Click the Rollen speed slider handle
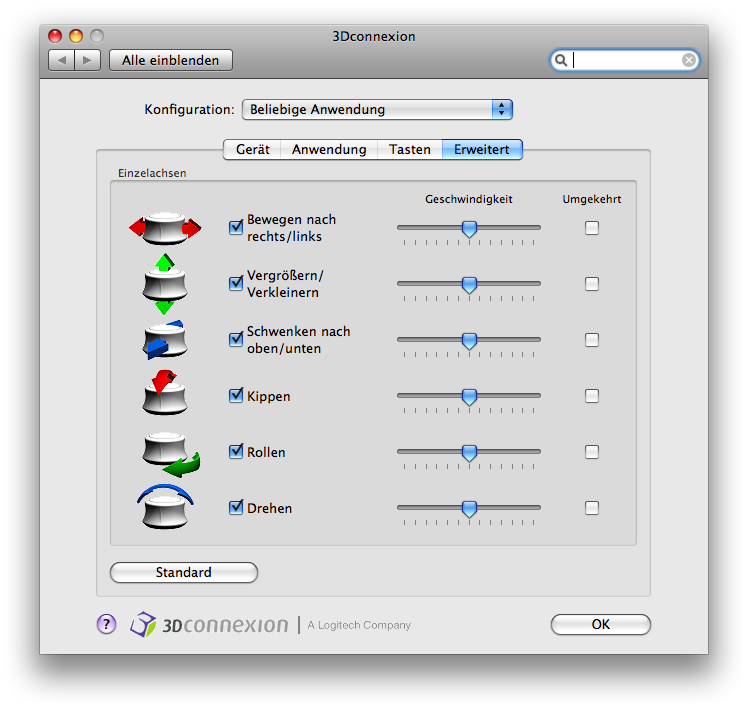 click(x=469, y=453)
